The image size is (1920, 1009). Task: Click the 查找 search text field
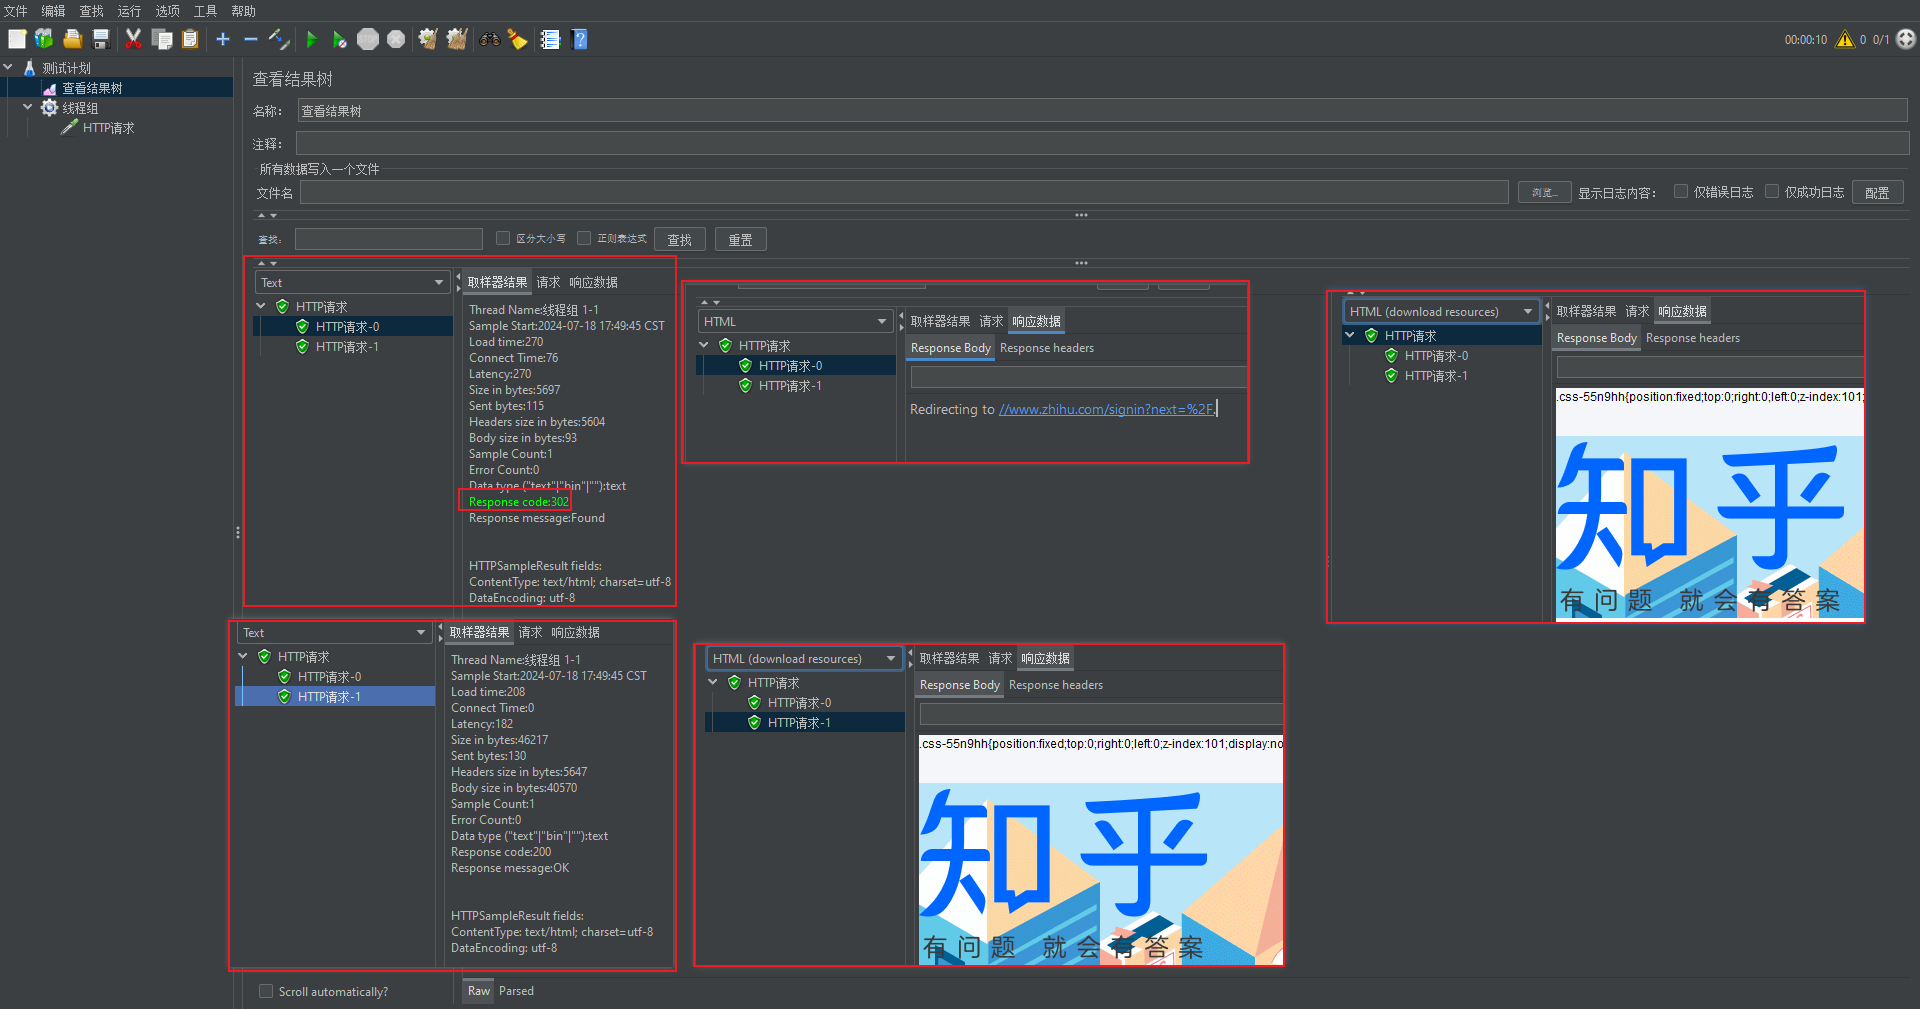point(389,239)
